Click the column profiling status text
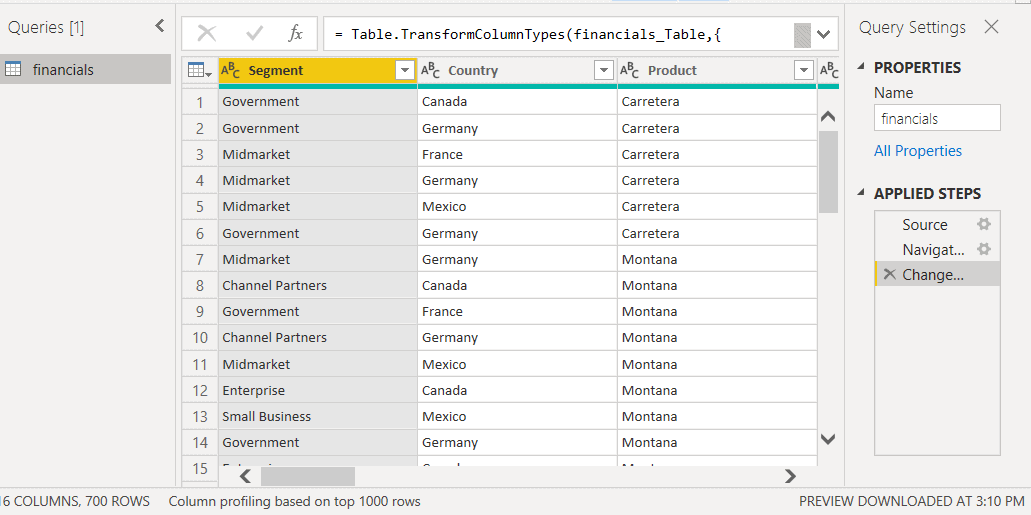 click(x=295, y=501)
